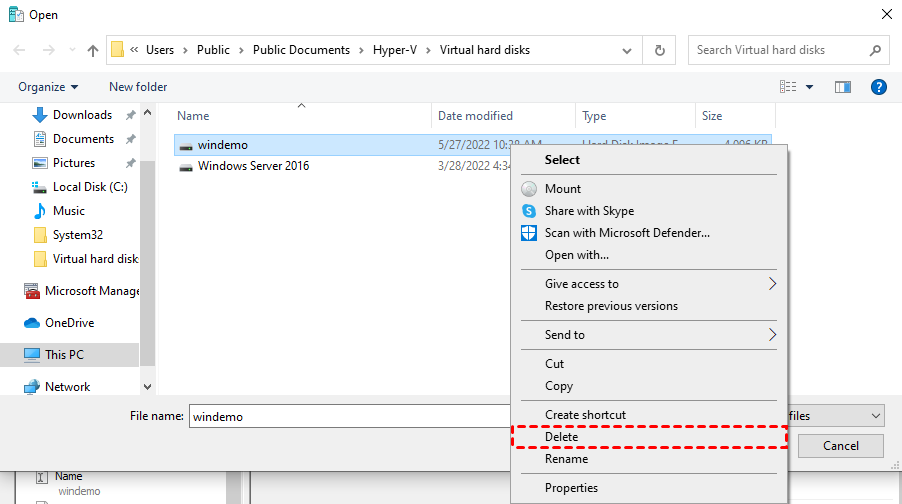Click the File name input field

(x=350, y=416)
